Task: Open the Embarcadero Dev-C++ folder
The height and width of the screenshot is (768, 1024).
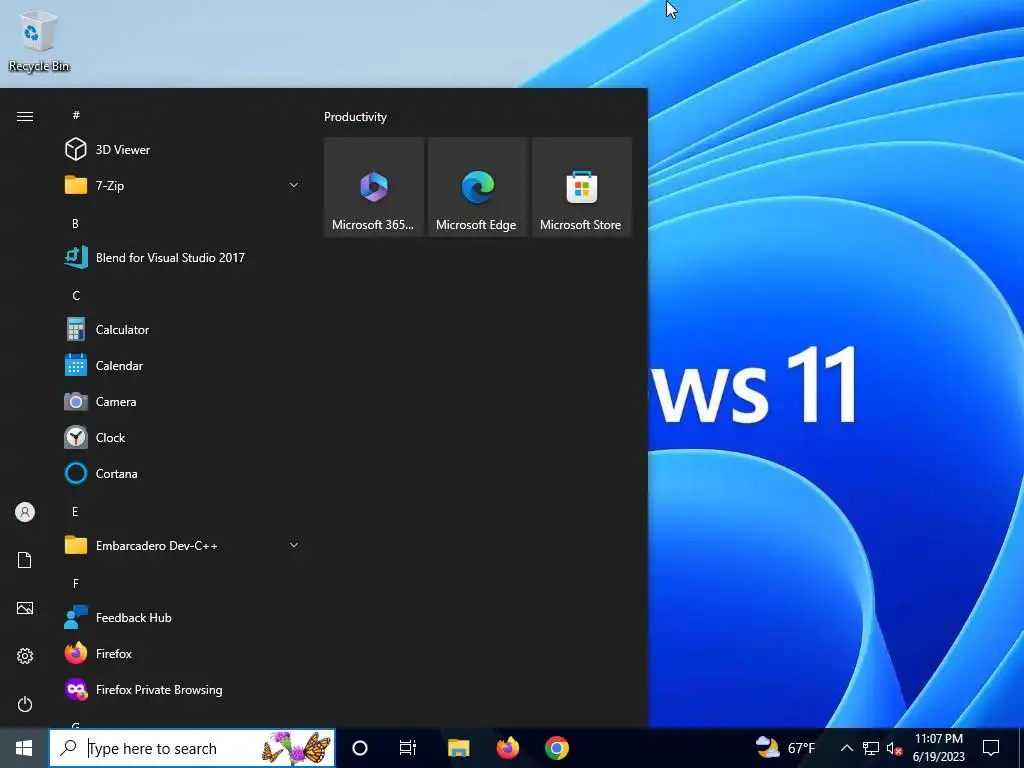Action: [183, 545]
